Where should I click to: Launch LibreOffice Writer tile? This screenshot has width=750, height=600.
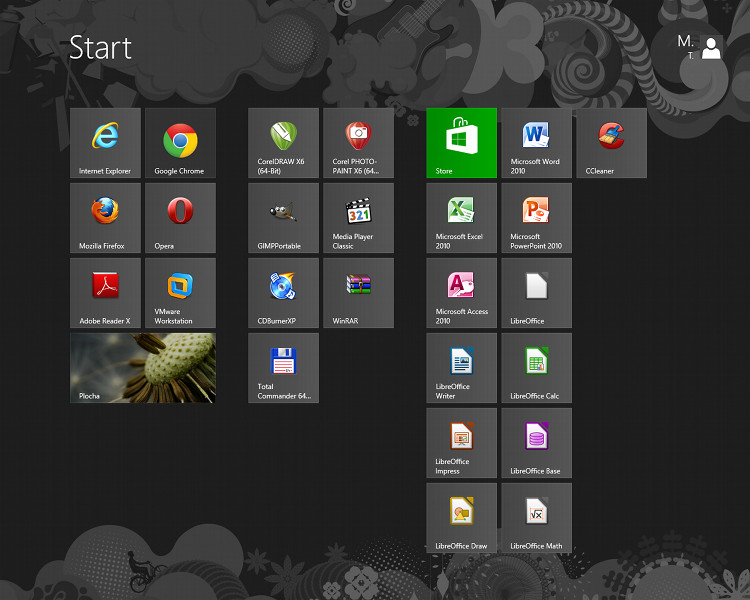[462, 368]
